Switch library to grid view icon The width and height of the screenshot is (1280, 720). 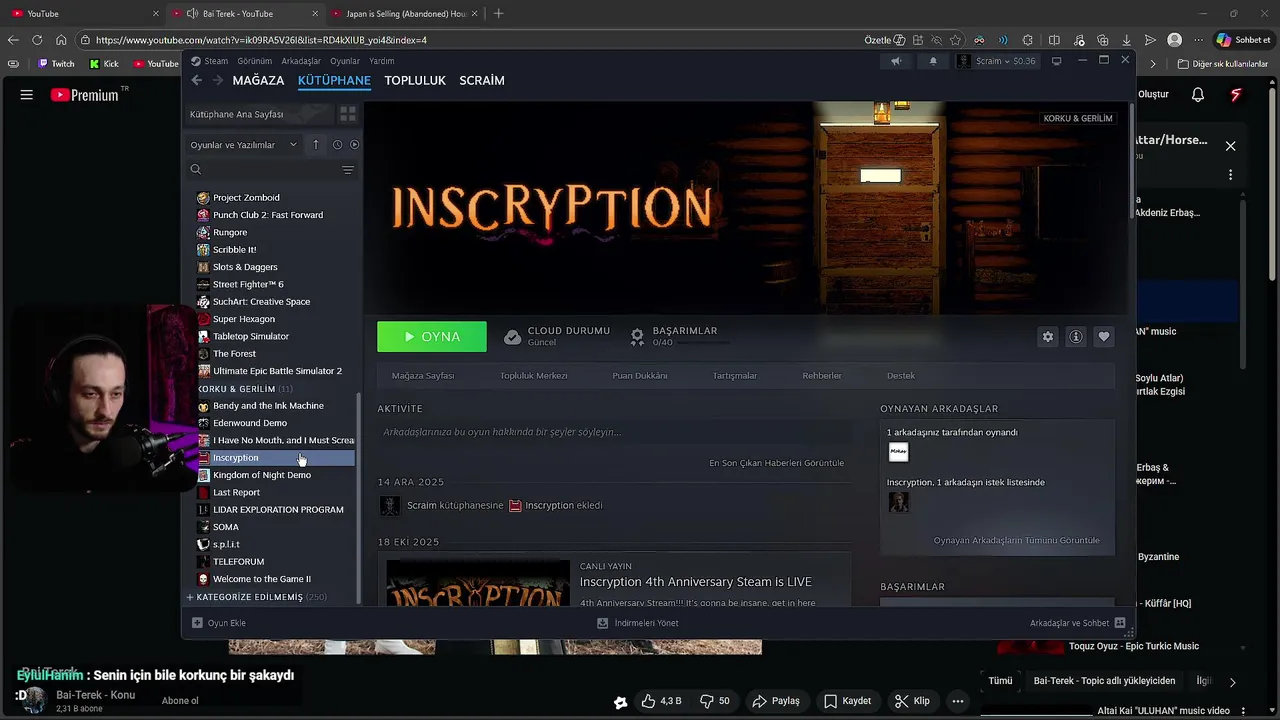pos(347,114)
